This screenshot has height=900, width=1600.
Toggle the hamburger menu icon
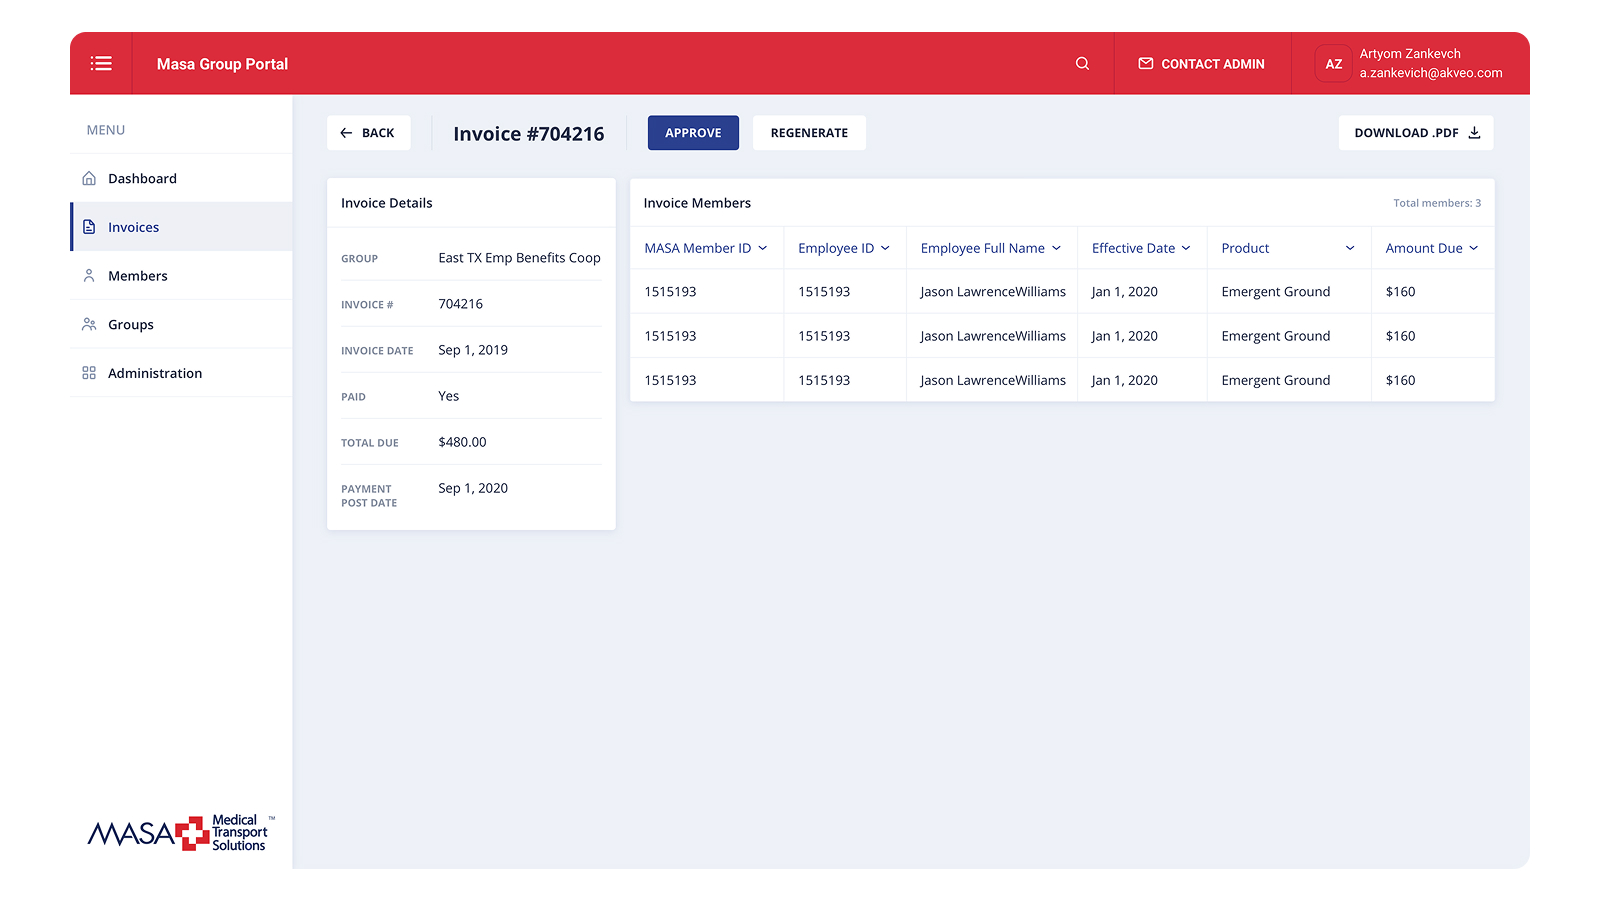tap(101, 63)
